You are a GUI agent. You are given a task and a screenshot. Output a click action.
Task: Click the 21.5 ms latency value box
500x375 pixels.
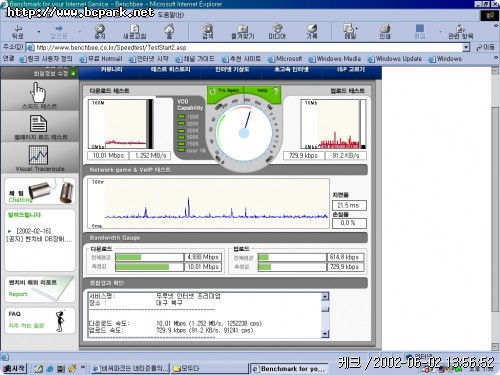coord(349,205)
